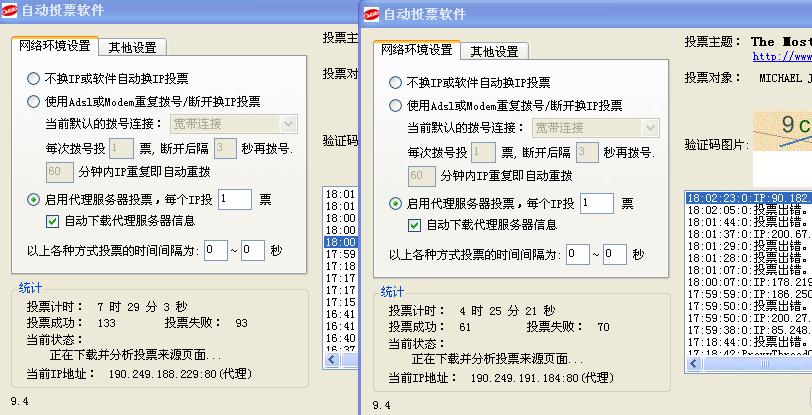Open the http://www link under 投票主题
The width and height of the screenshot is (812, 415).
pyautogui.click(x=784, y=57)
